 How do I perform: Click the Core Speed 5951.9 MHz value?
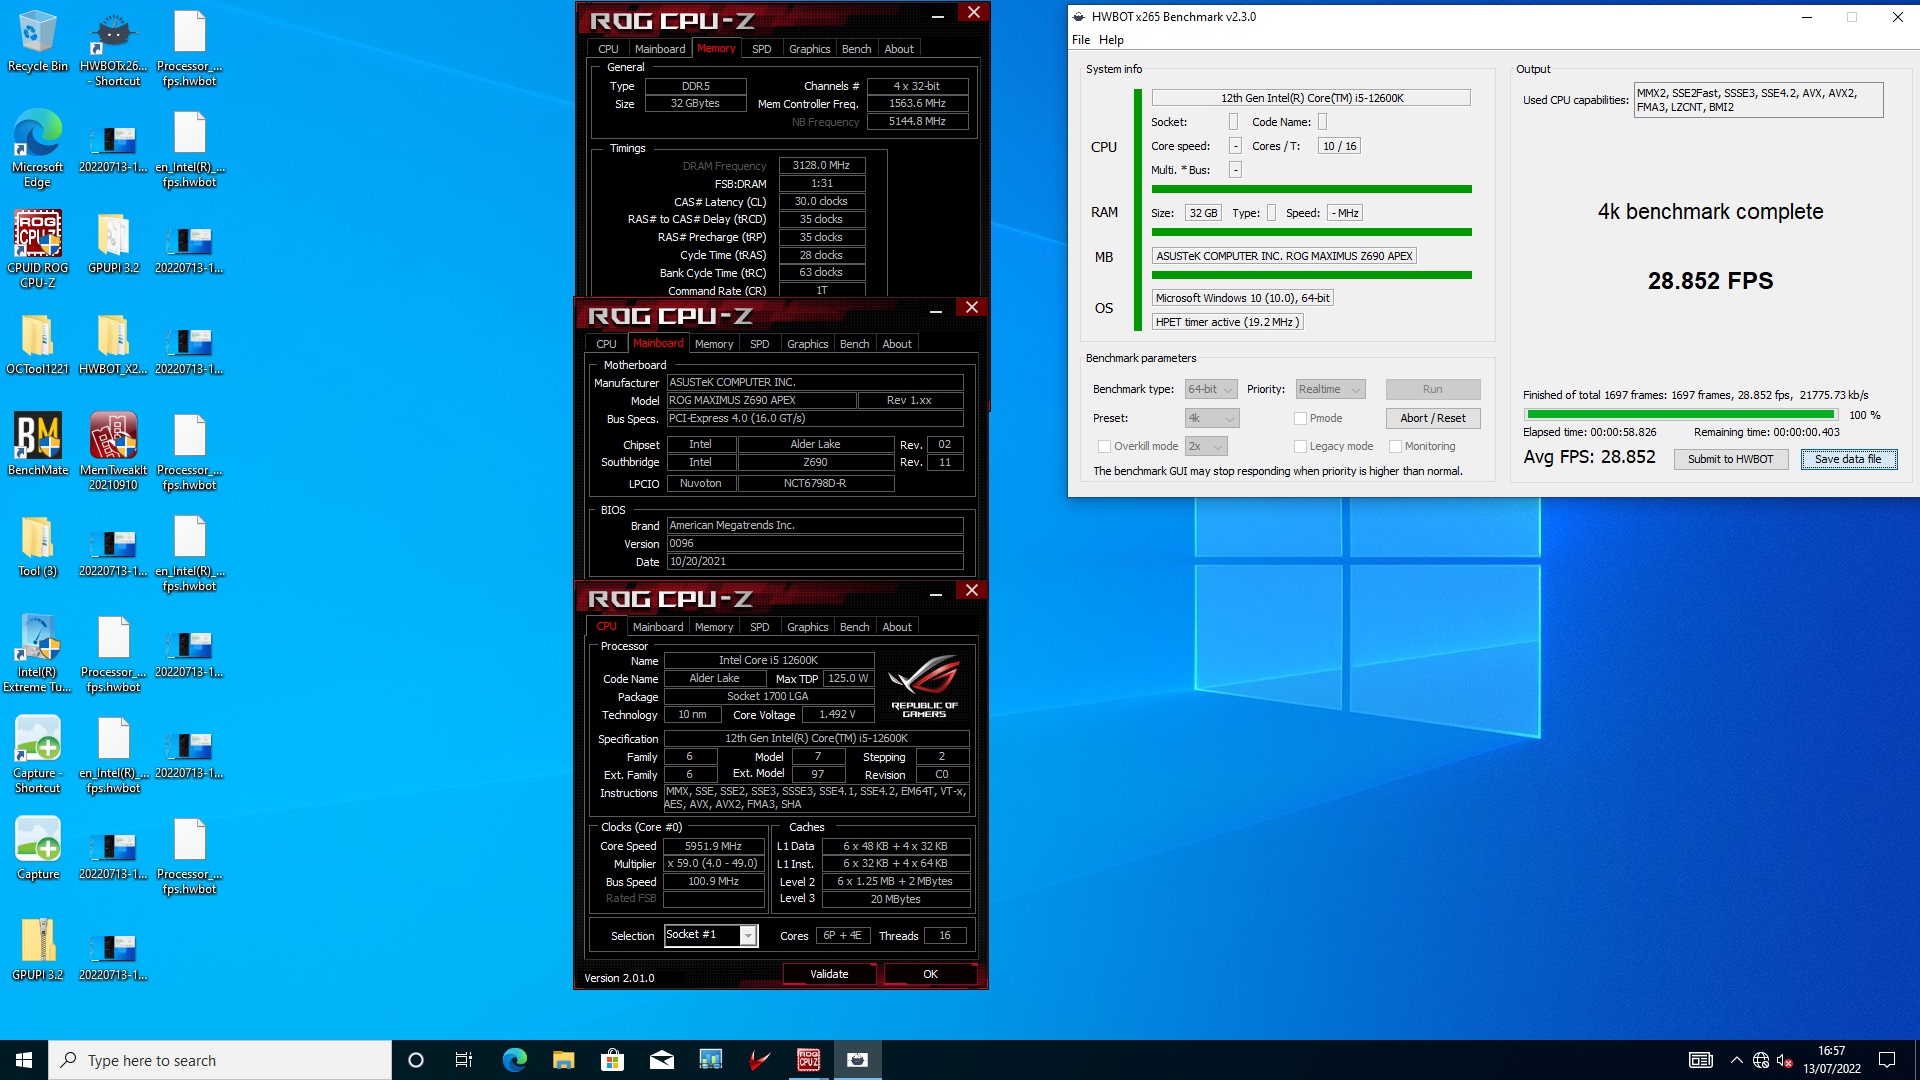[713, 846]
